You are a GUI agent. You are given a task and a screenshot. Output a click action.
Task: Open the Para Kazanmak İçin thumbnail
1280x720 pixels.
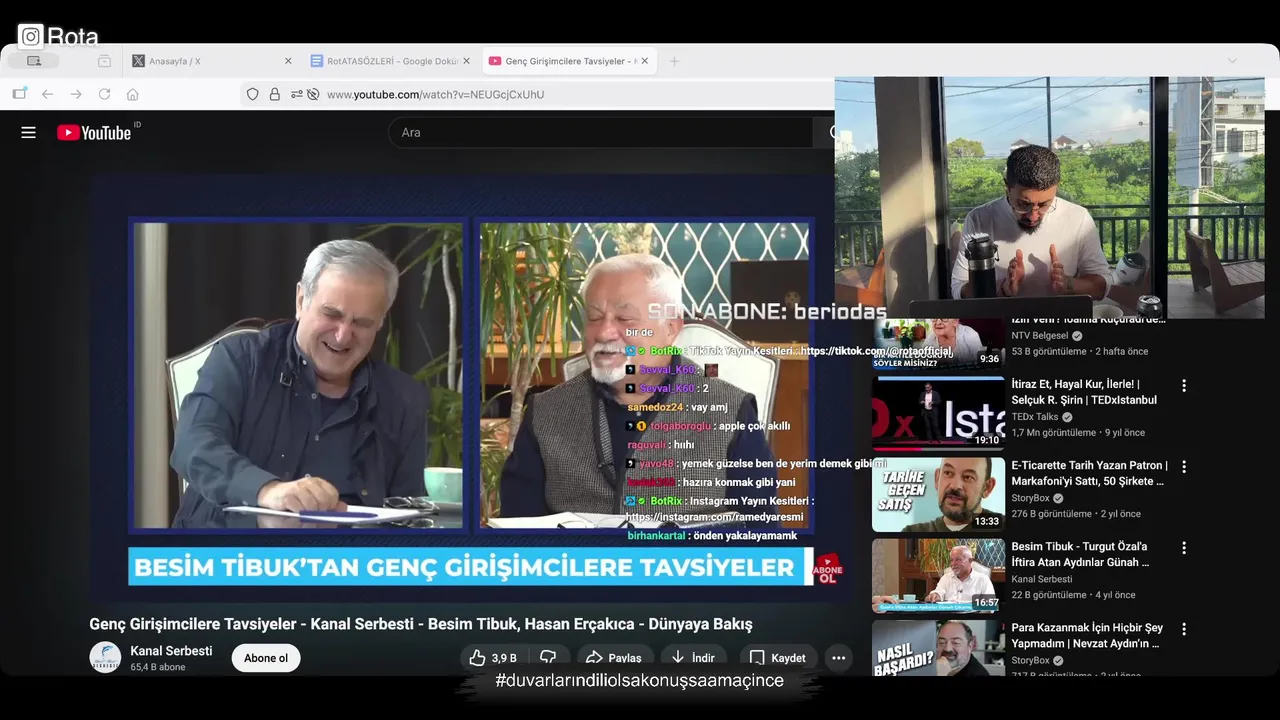tap(938, 648)
